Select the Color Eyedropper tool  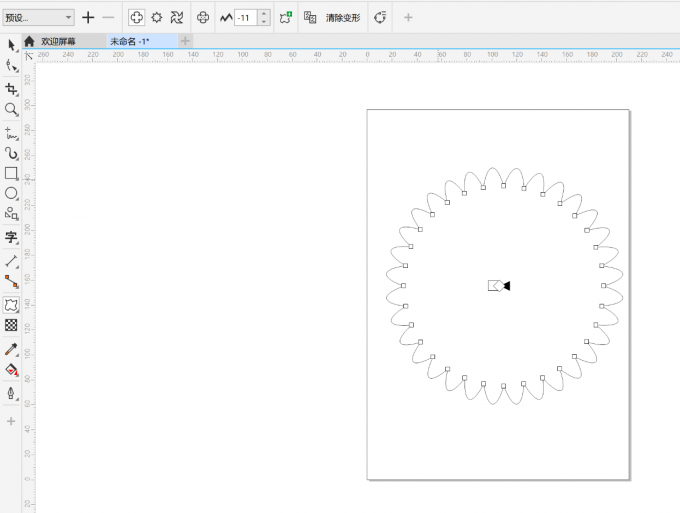11,349
